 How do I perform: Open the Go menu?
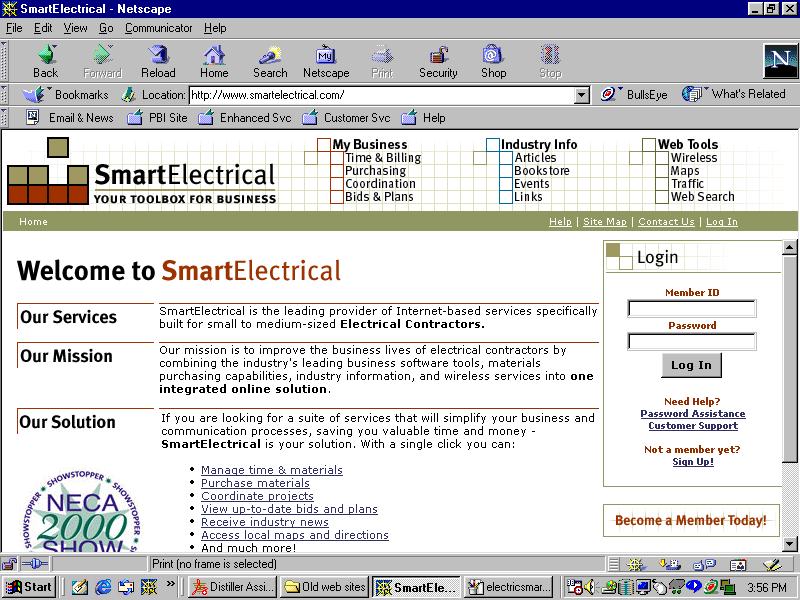[106, 28]
